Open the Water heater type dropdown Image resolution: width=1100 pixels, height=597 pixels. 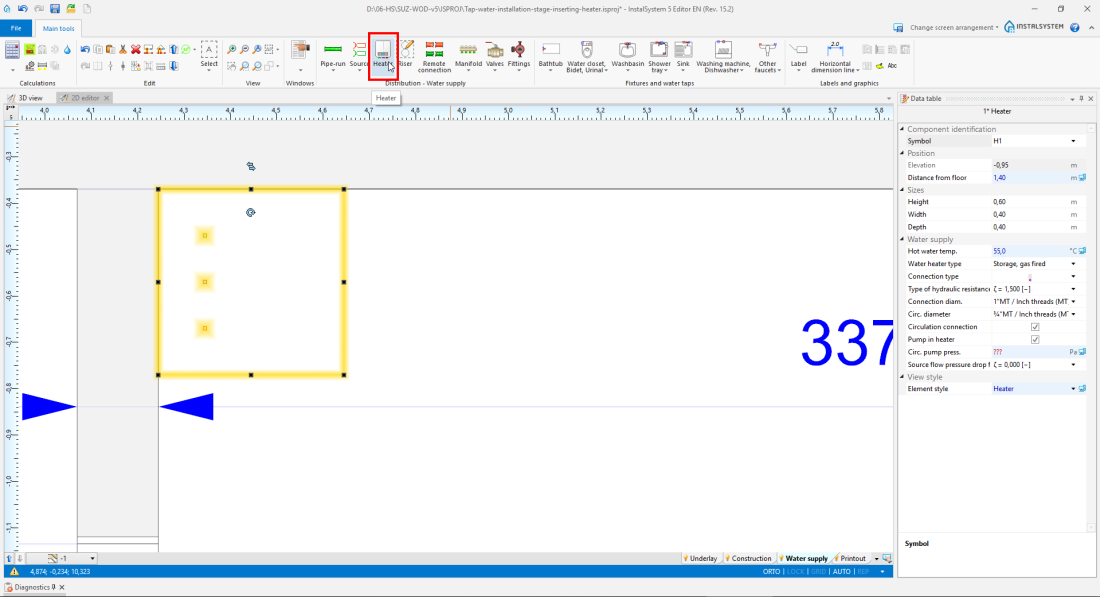click(1073, 264)
